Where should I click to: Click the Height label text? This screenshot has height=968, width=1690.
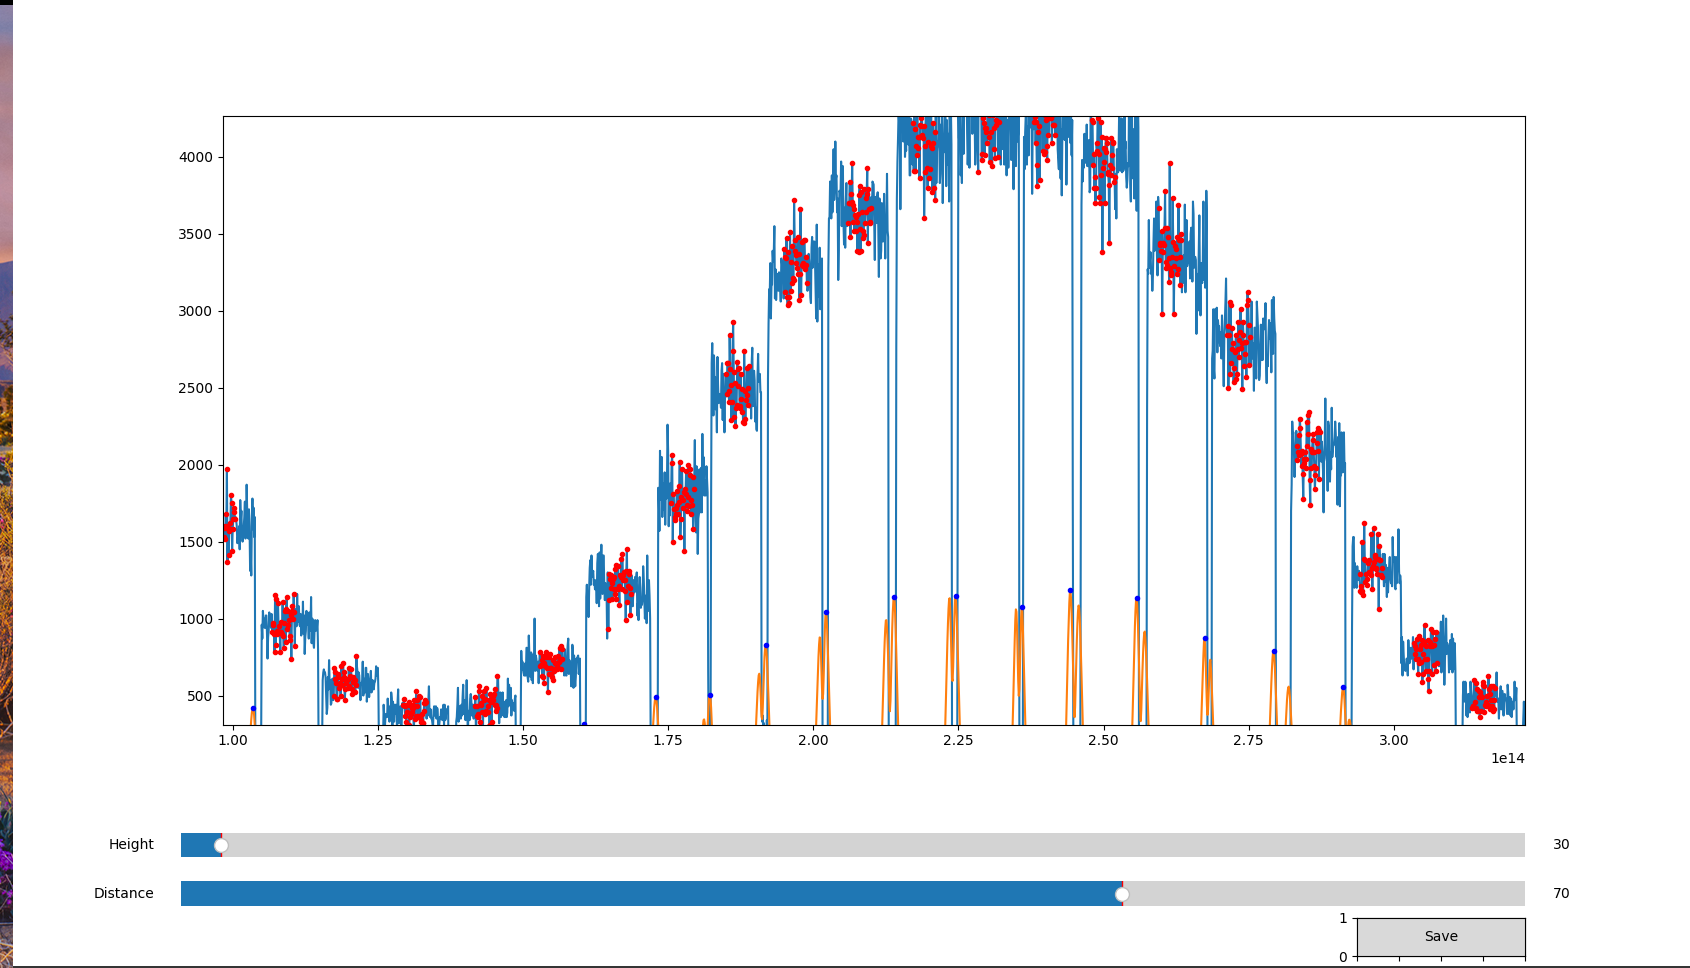pos(131,844)
